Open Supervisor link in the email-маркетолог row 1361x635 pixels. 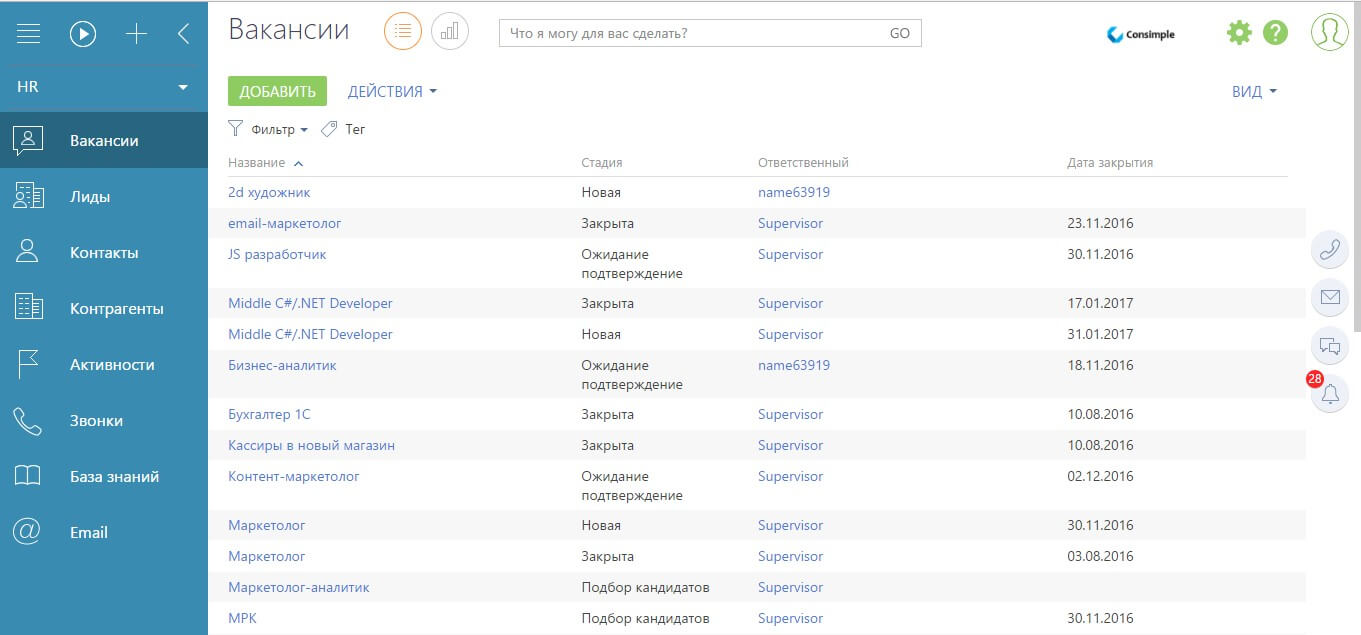790,223
